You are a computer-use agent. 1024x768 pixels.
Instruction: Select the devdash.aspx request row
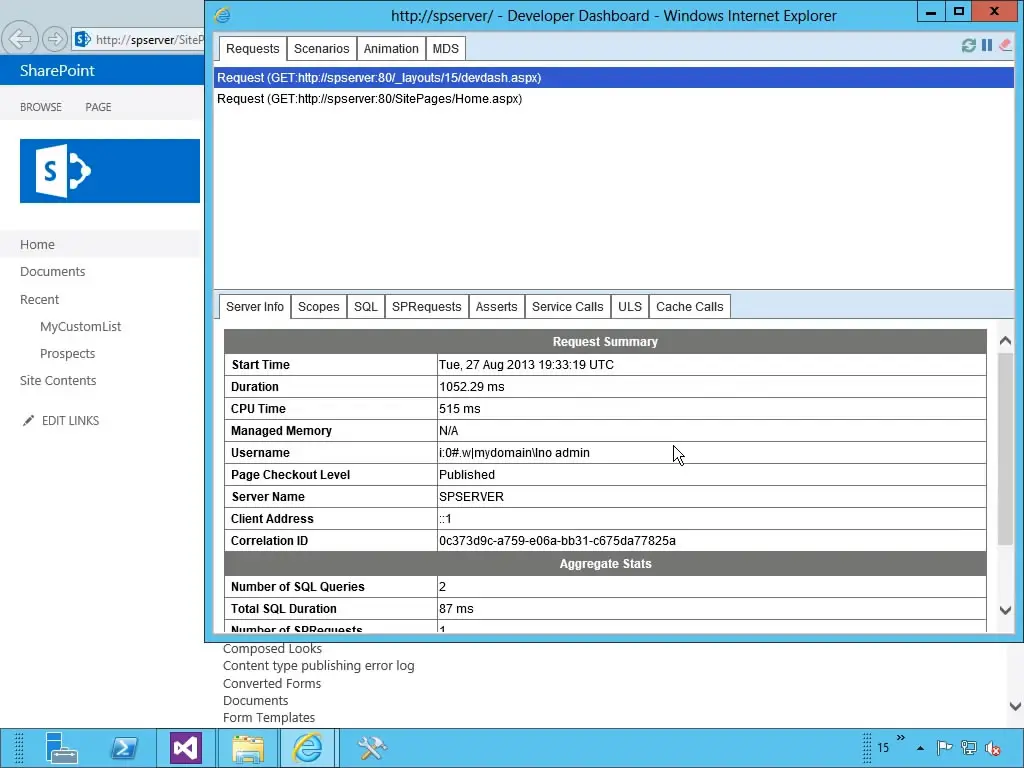click(614, 78)
